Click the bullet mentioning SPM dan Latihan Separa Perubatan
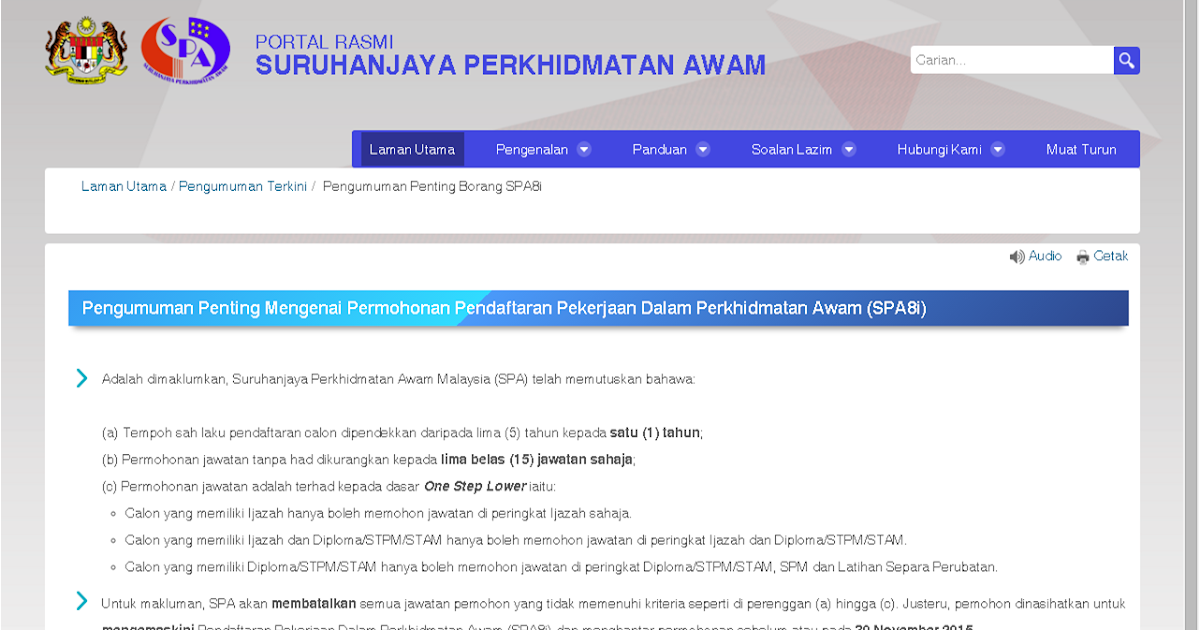Image resolution: width=1200 pixels, height=630 pixels. click(562, 568)
